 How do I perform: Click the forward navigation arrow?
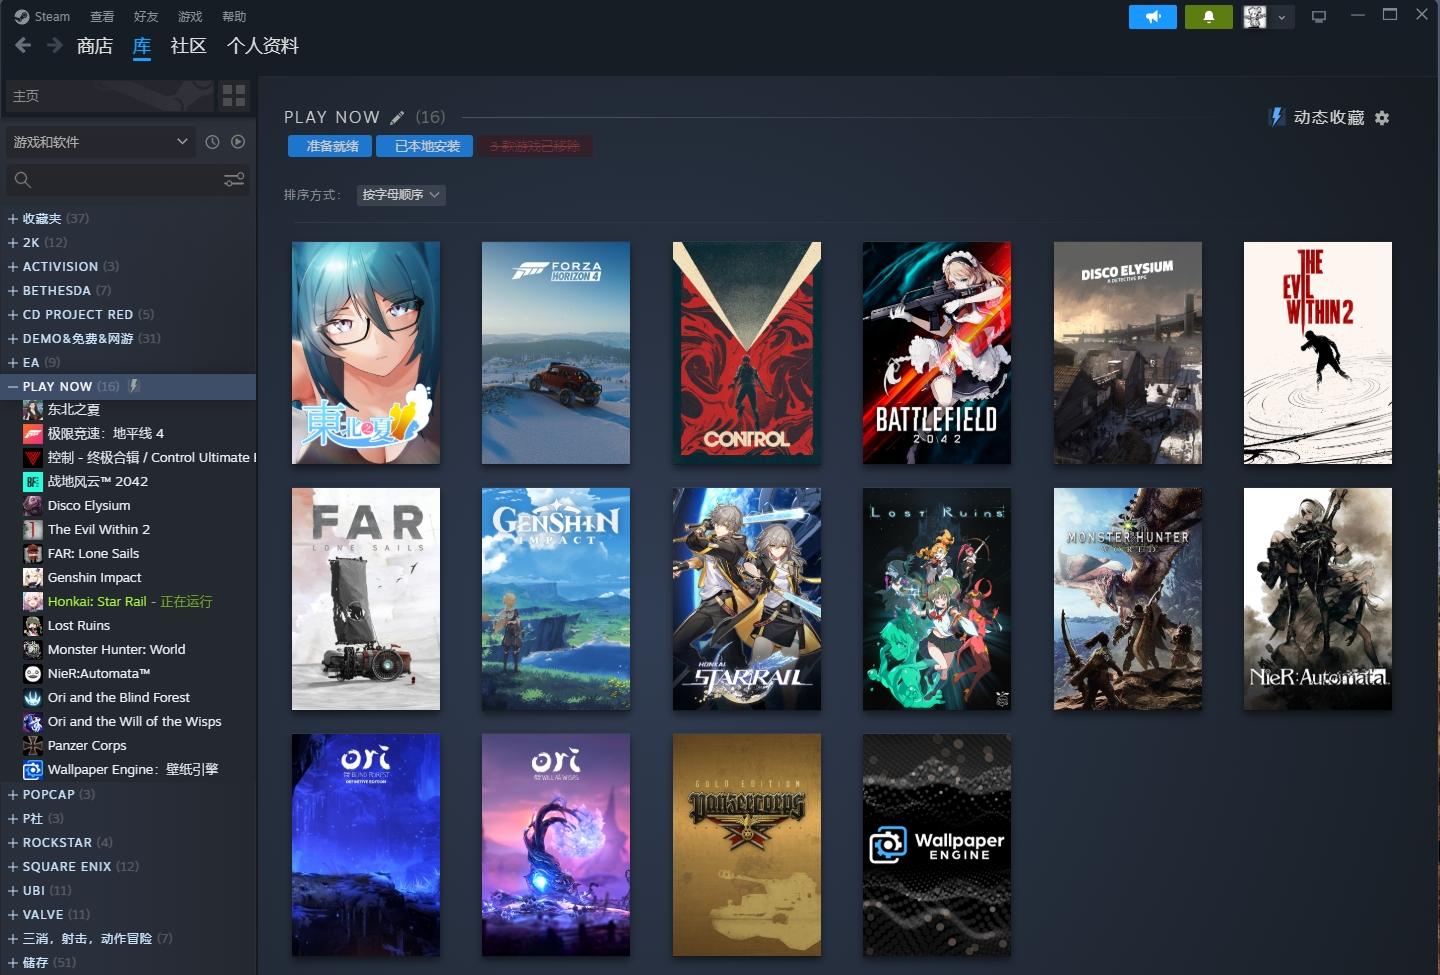pos(55,45)
